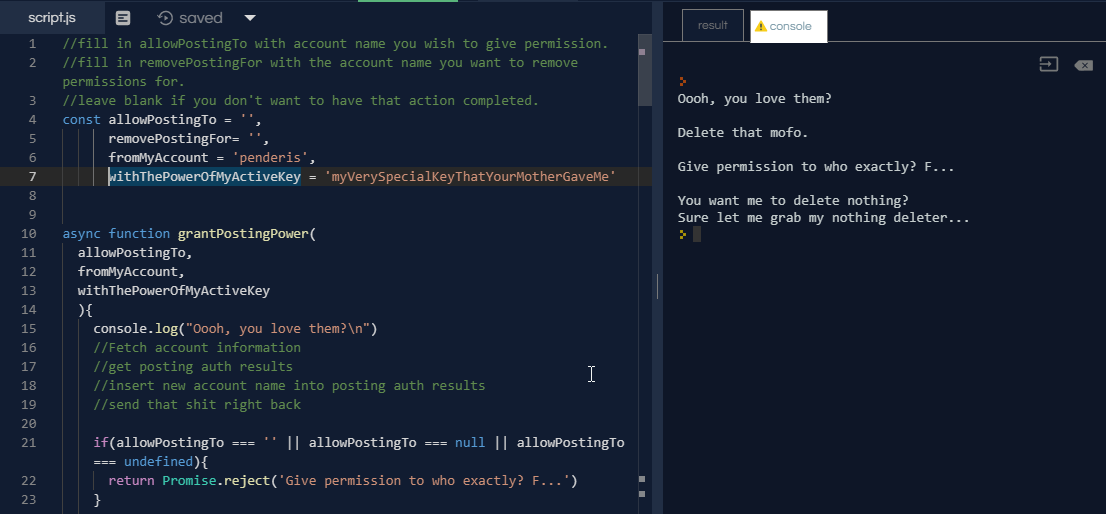Click the orange output arrow in console

[683, 81]
